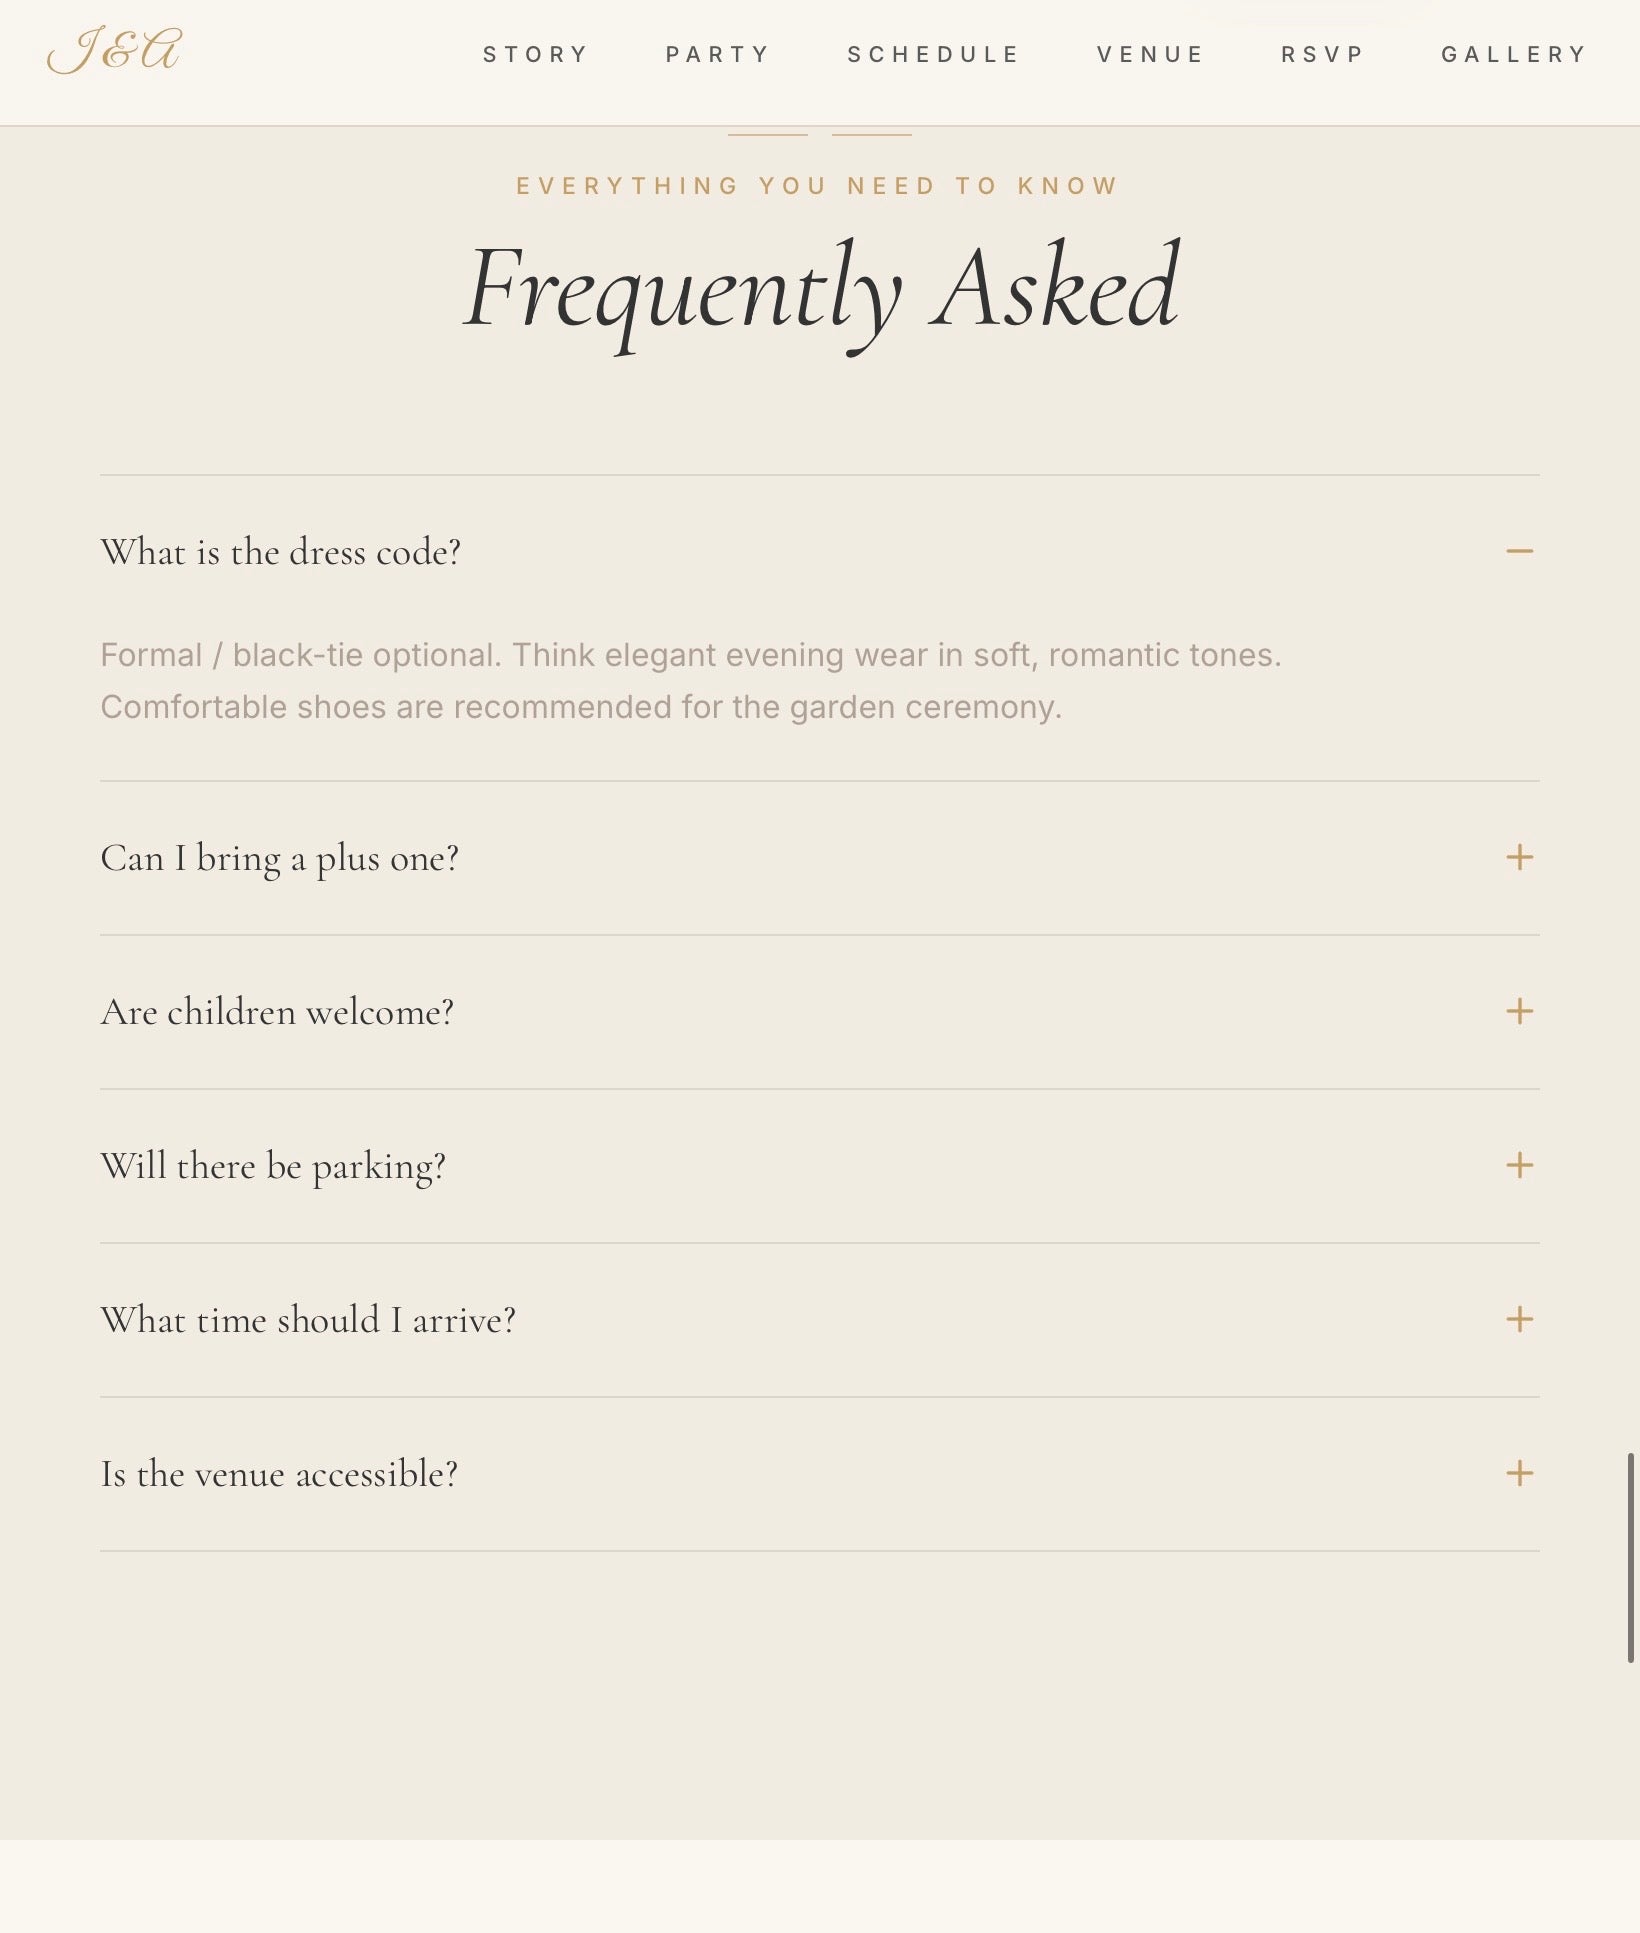
Task: Expand 'Will there be parking?' question
Action: (x=819, y=1166)
